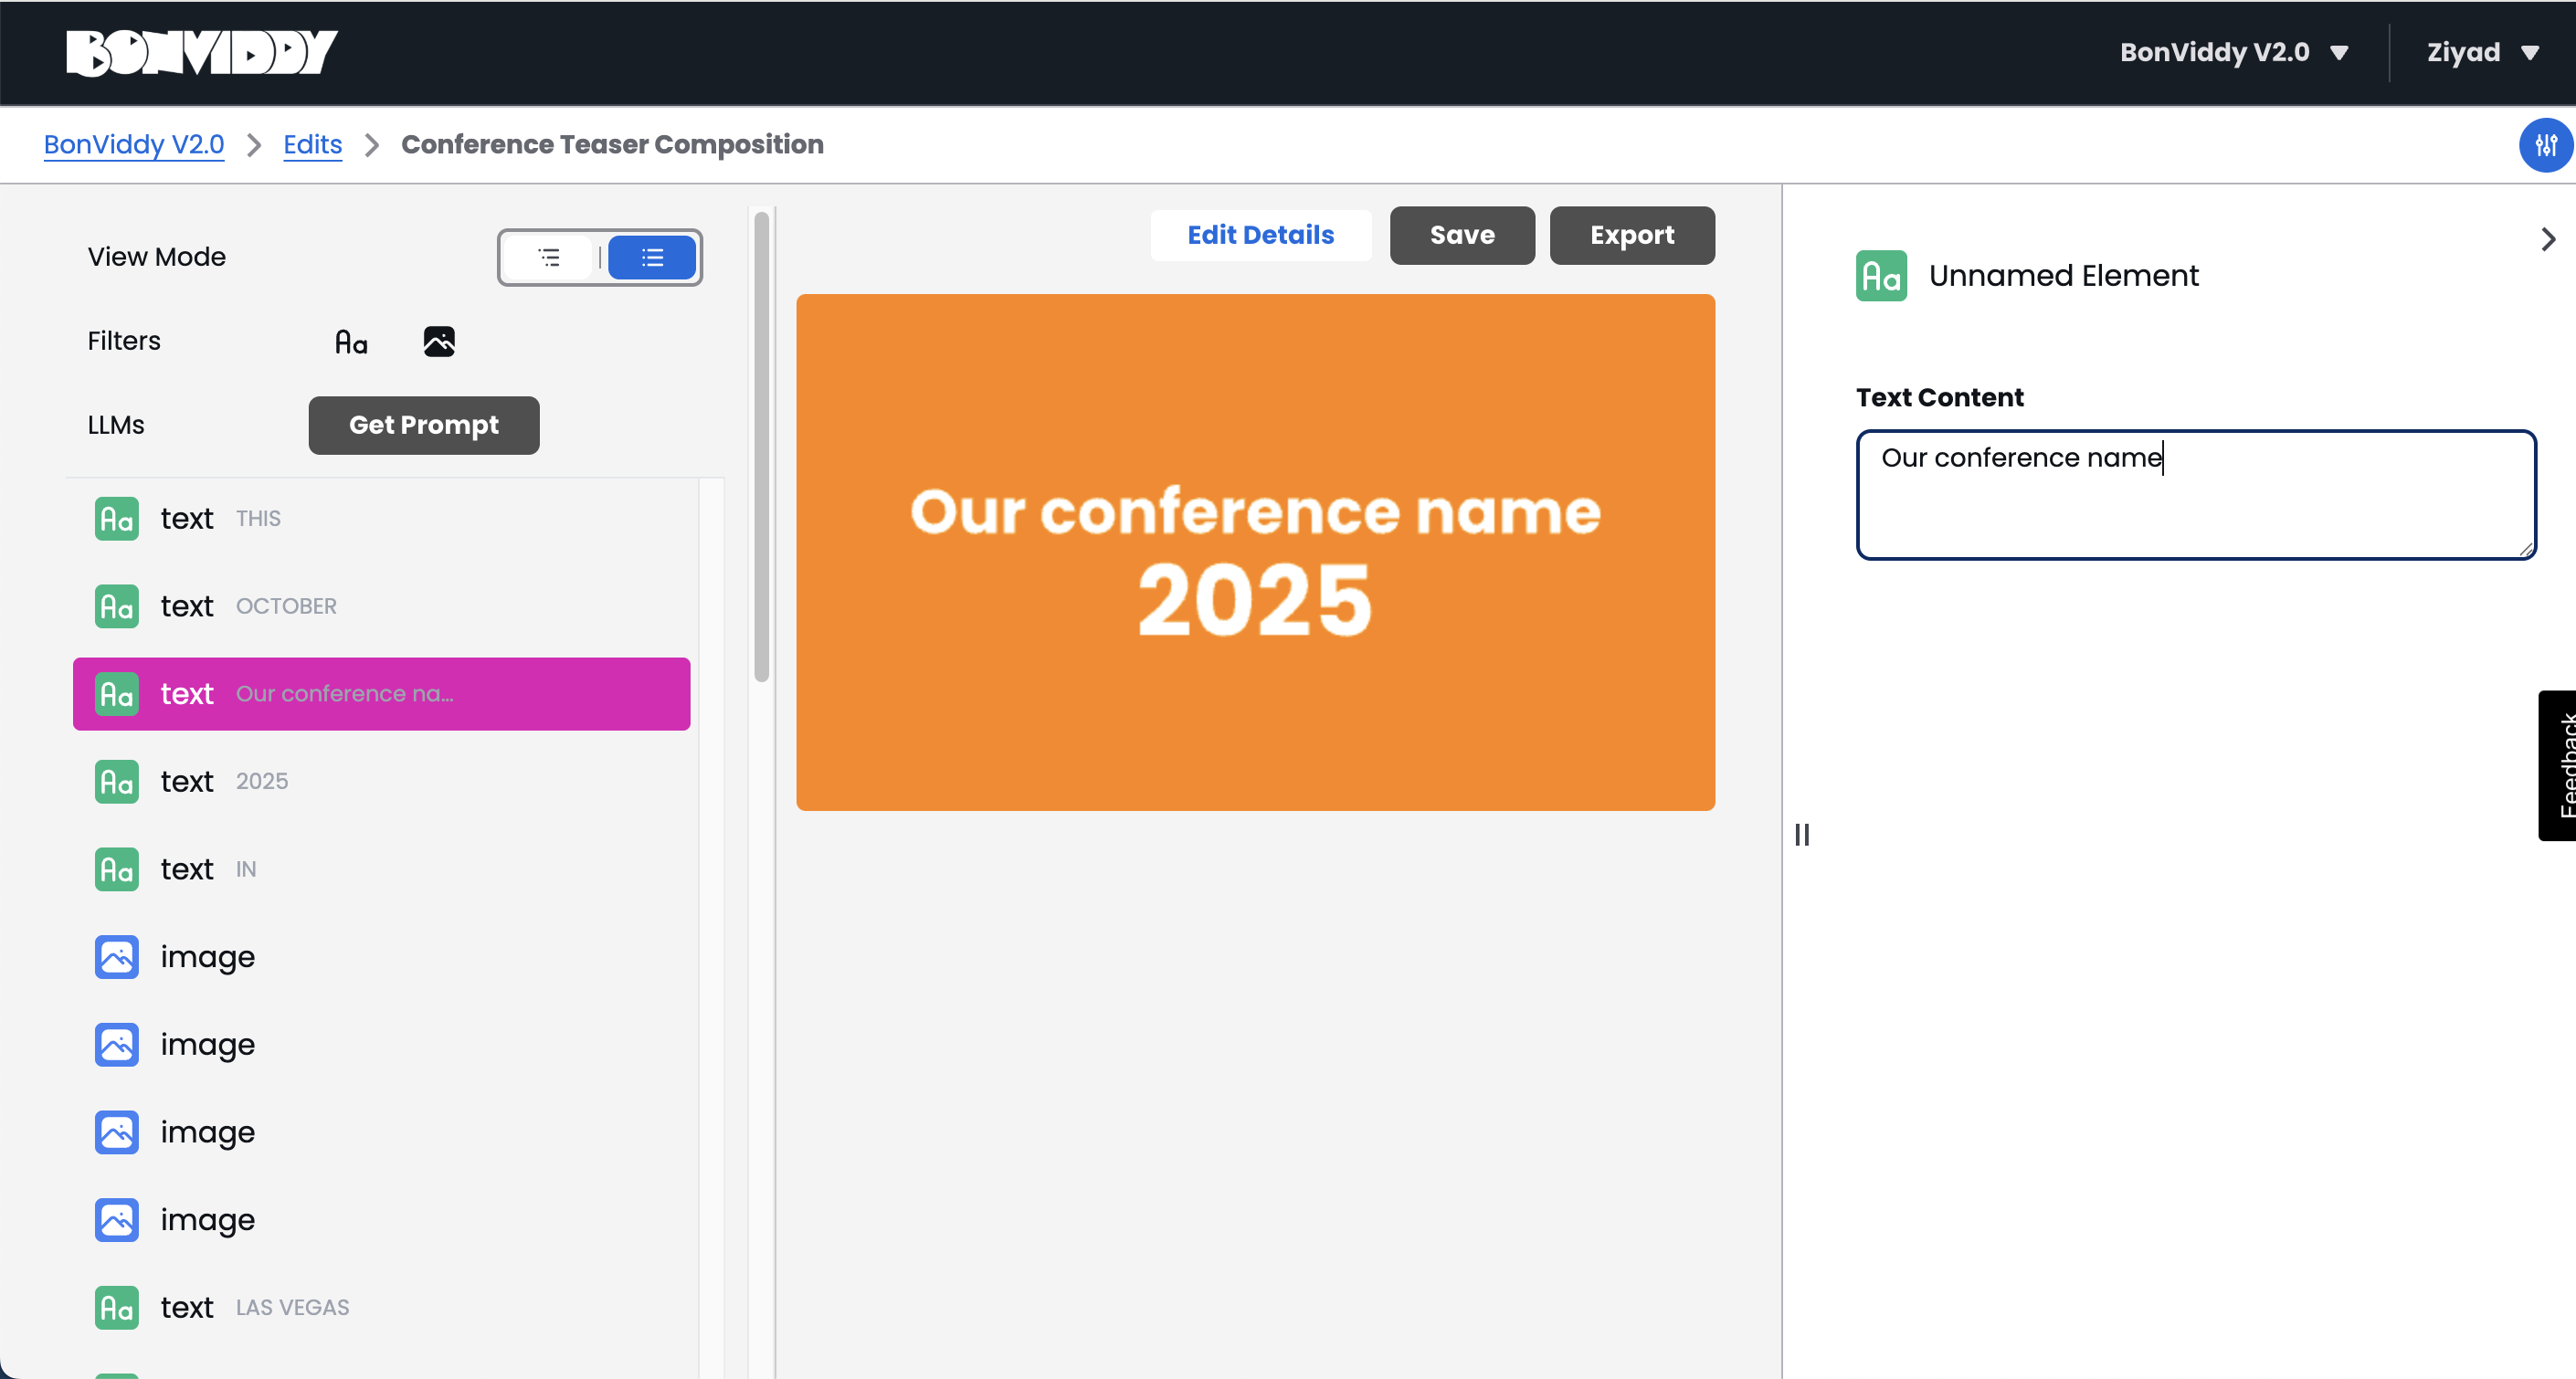Click the Get Prompt button

point(423,425)
